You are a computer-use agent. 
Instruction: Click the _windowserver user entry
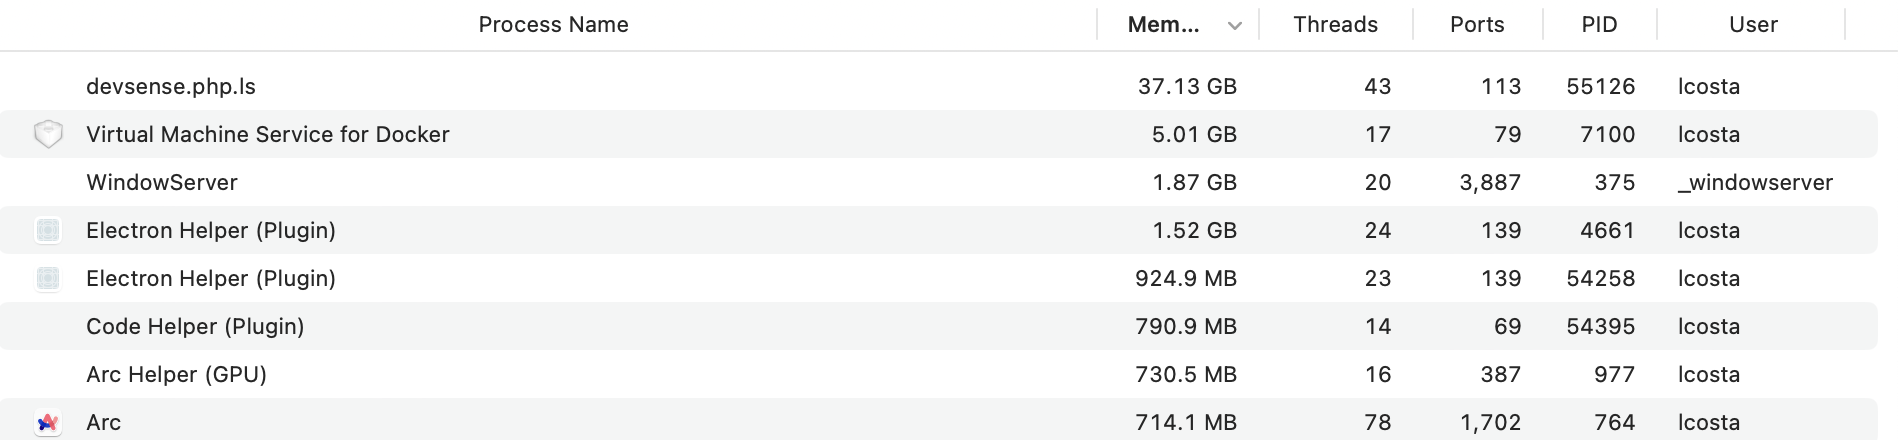coord(1755,183)
